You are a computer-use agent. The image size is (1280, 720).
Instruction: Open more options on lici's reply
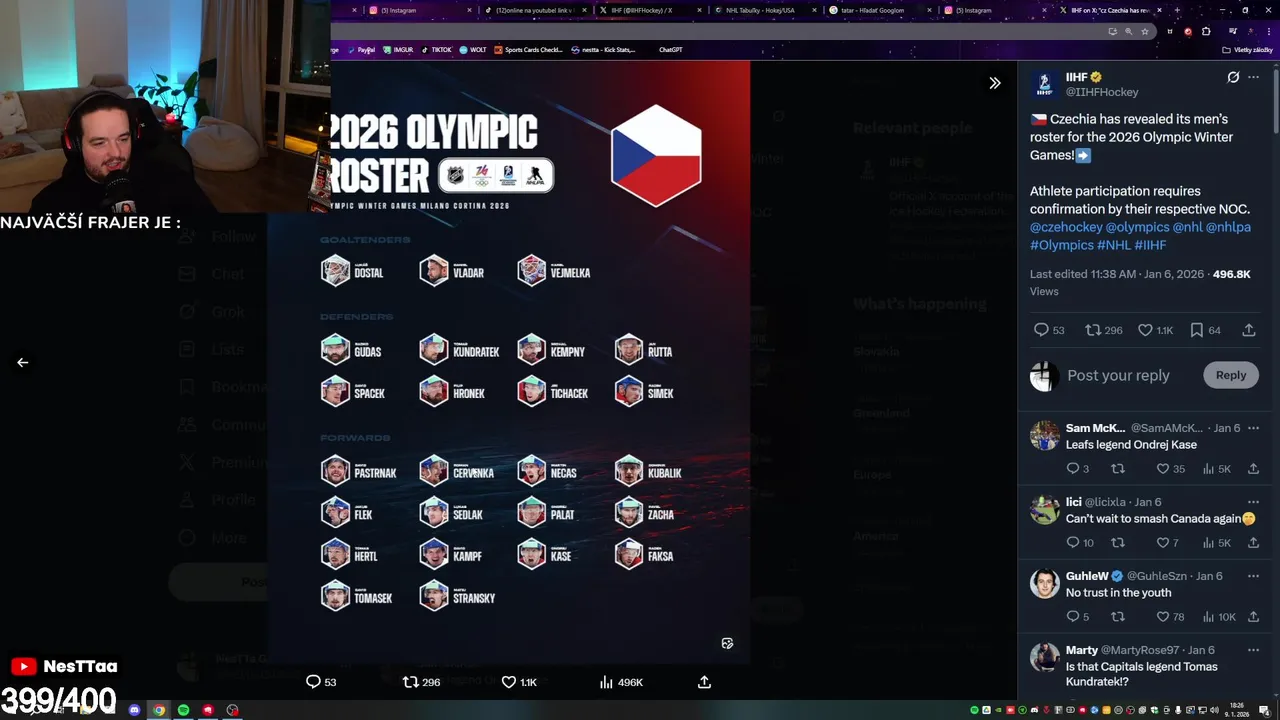click(x=1253, y=502)
